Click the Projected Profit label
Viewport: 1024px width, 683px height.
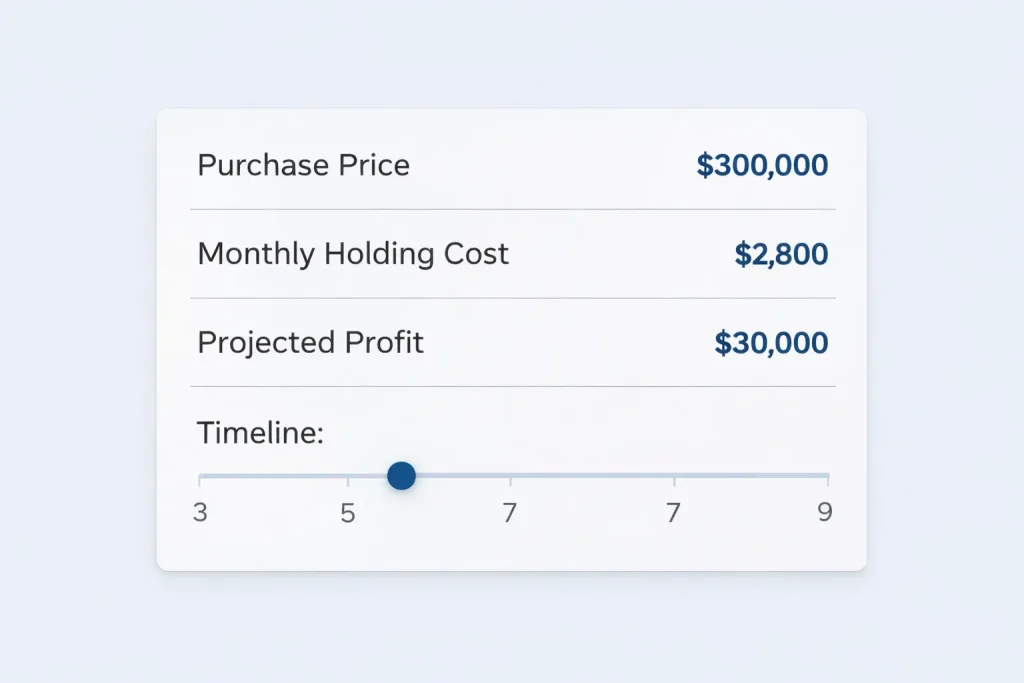(x=310, y=343)
